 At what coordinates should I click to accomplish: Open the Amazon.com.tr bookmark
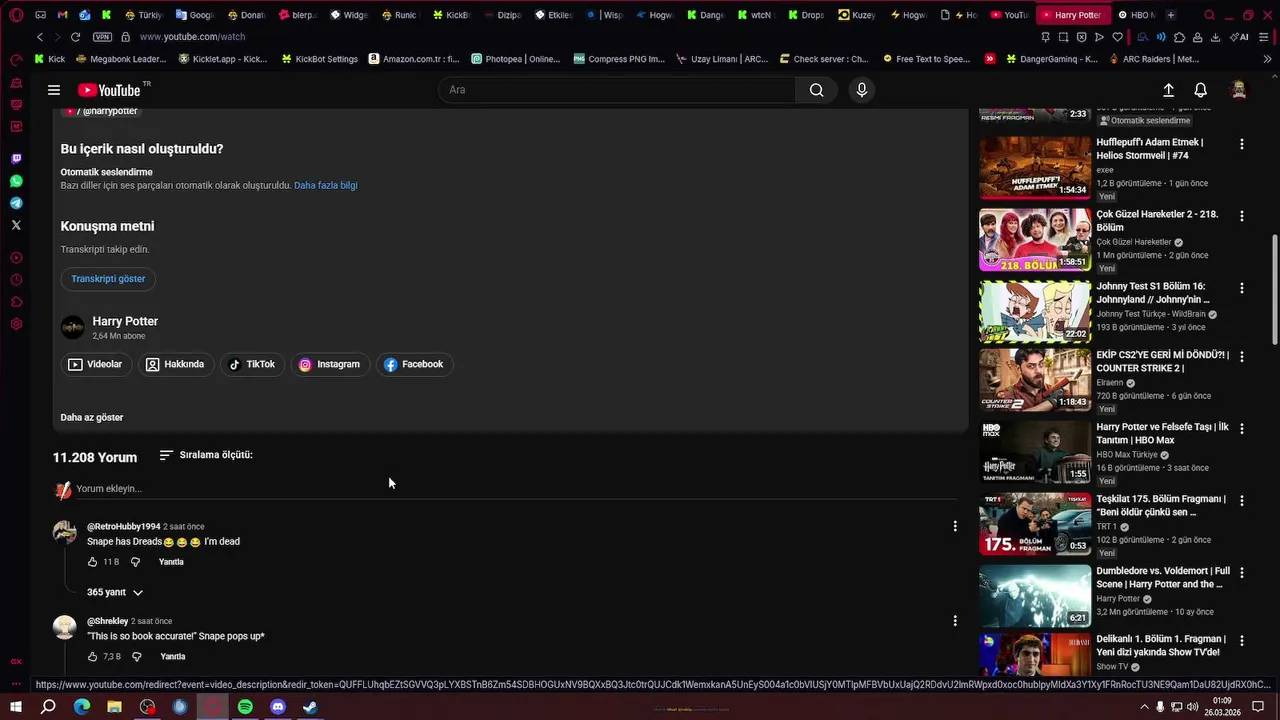pyautogui.click(x=414, y=59)
